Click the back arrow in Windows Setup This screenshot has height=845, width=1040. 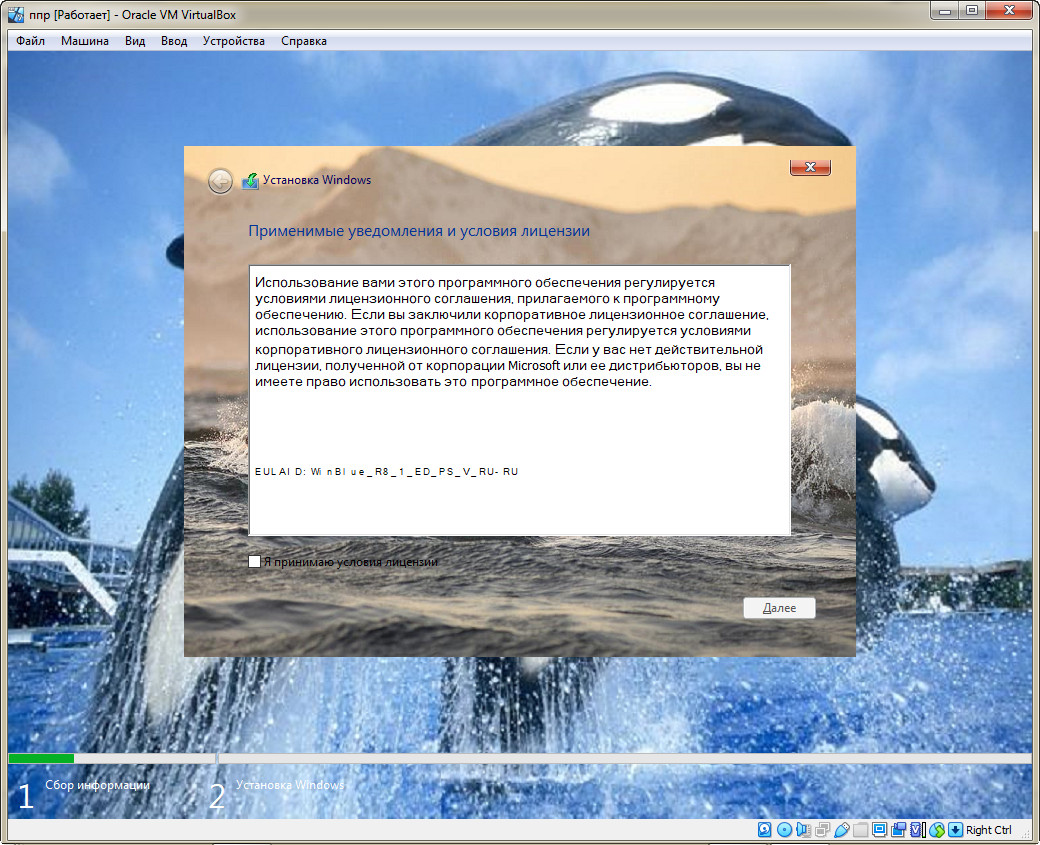[x=220, y=181]
